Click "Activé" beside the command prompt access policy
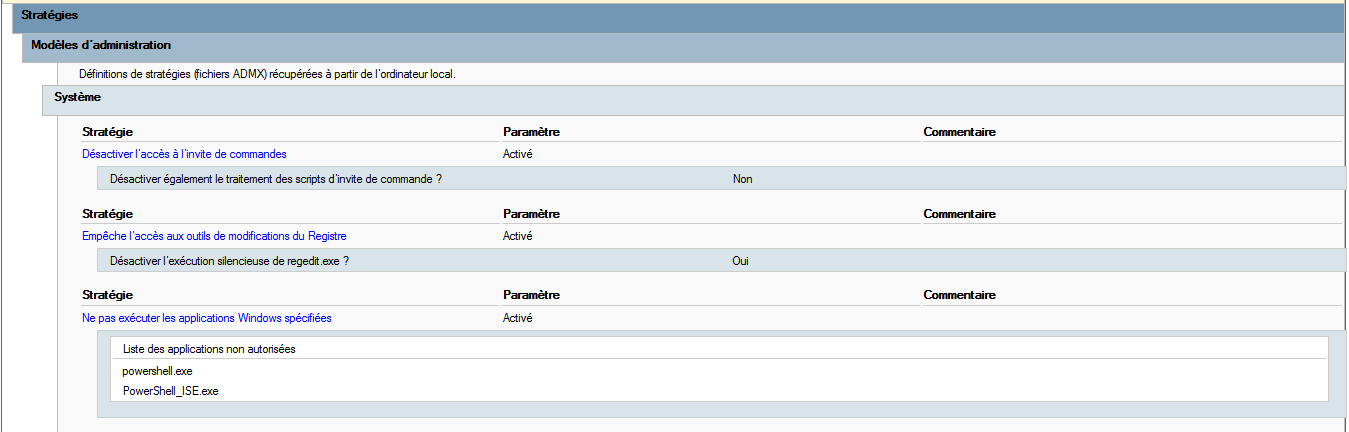 click(517, 154)
